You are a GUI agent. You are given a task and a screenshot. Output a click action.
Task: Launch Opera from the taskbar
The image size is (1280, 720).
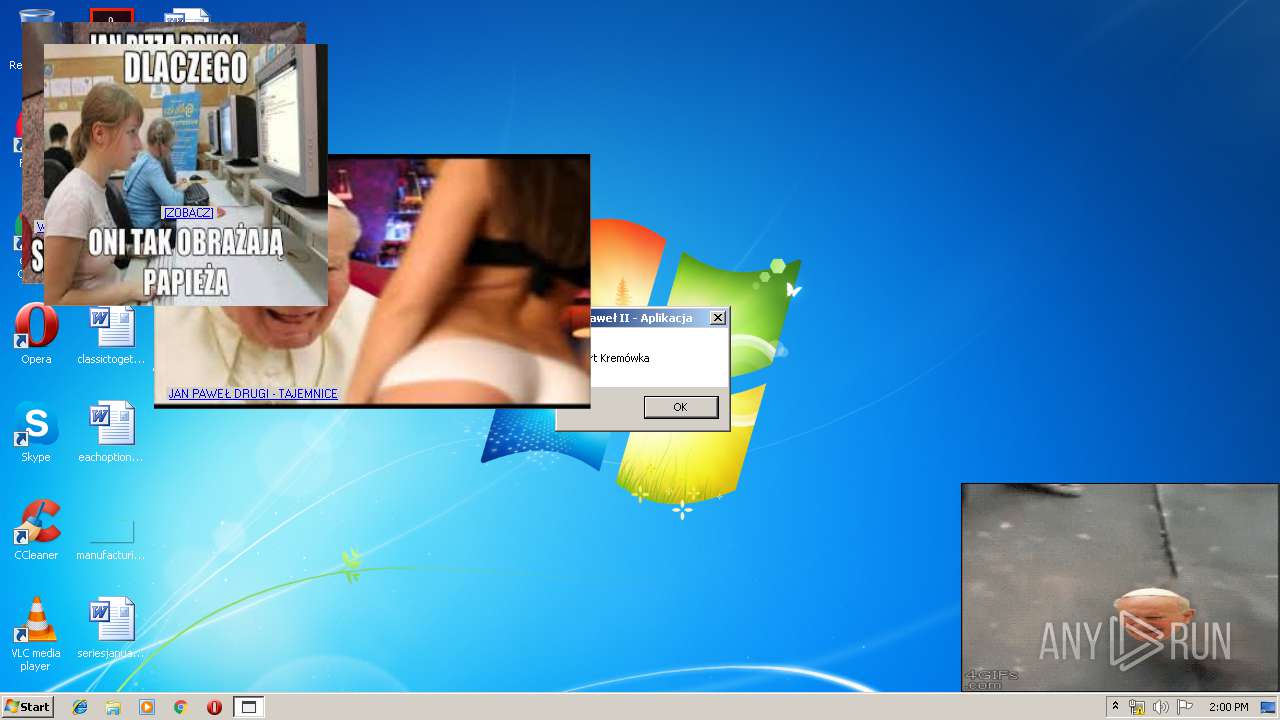pyautogui.click(x=214, y=707)
